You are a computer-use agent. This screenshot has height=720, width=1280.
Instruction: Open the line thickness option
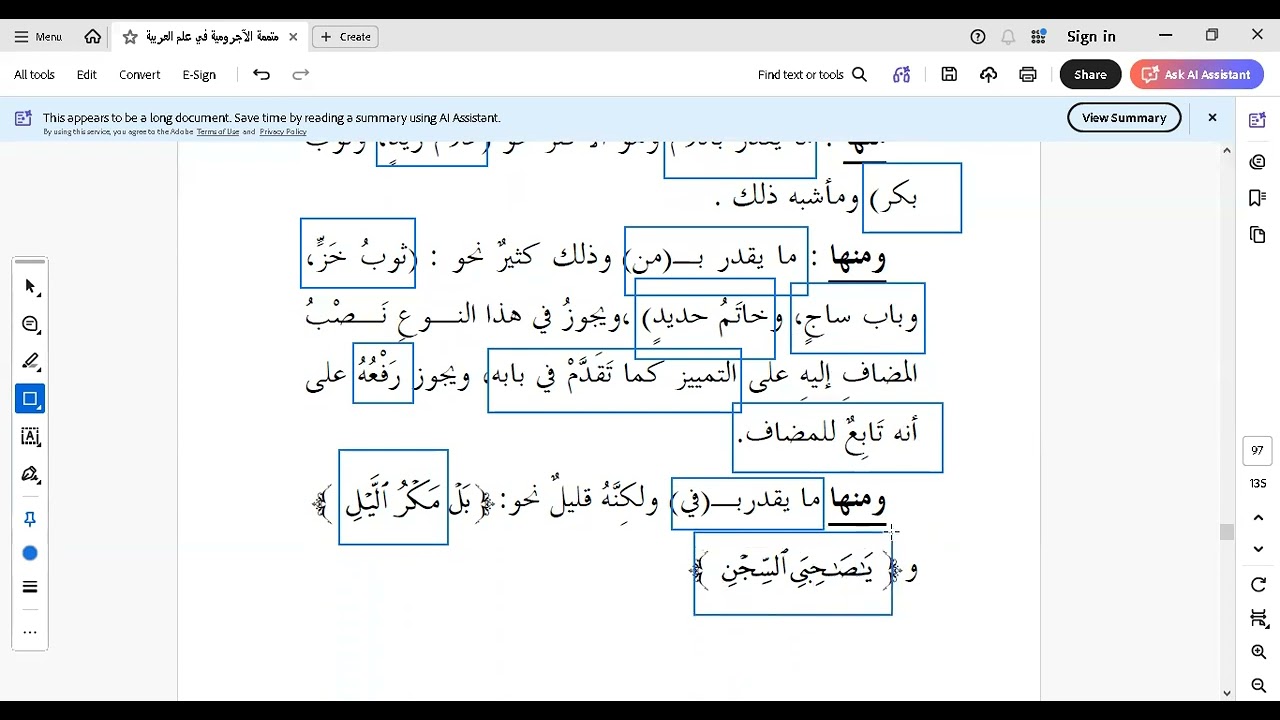point(30,587)
